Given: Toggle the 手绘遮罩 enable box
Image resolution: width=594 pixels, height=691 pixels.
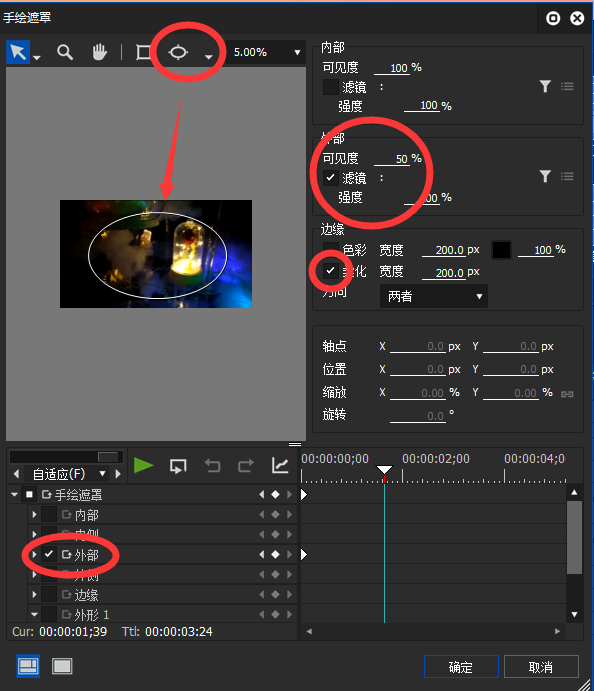Looking at the screenshot, I should click(x=30, y=494).
